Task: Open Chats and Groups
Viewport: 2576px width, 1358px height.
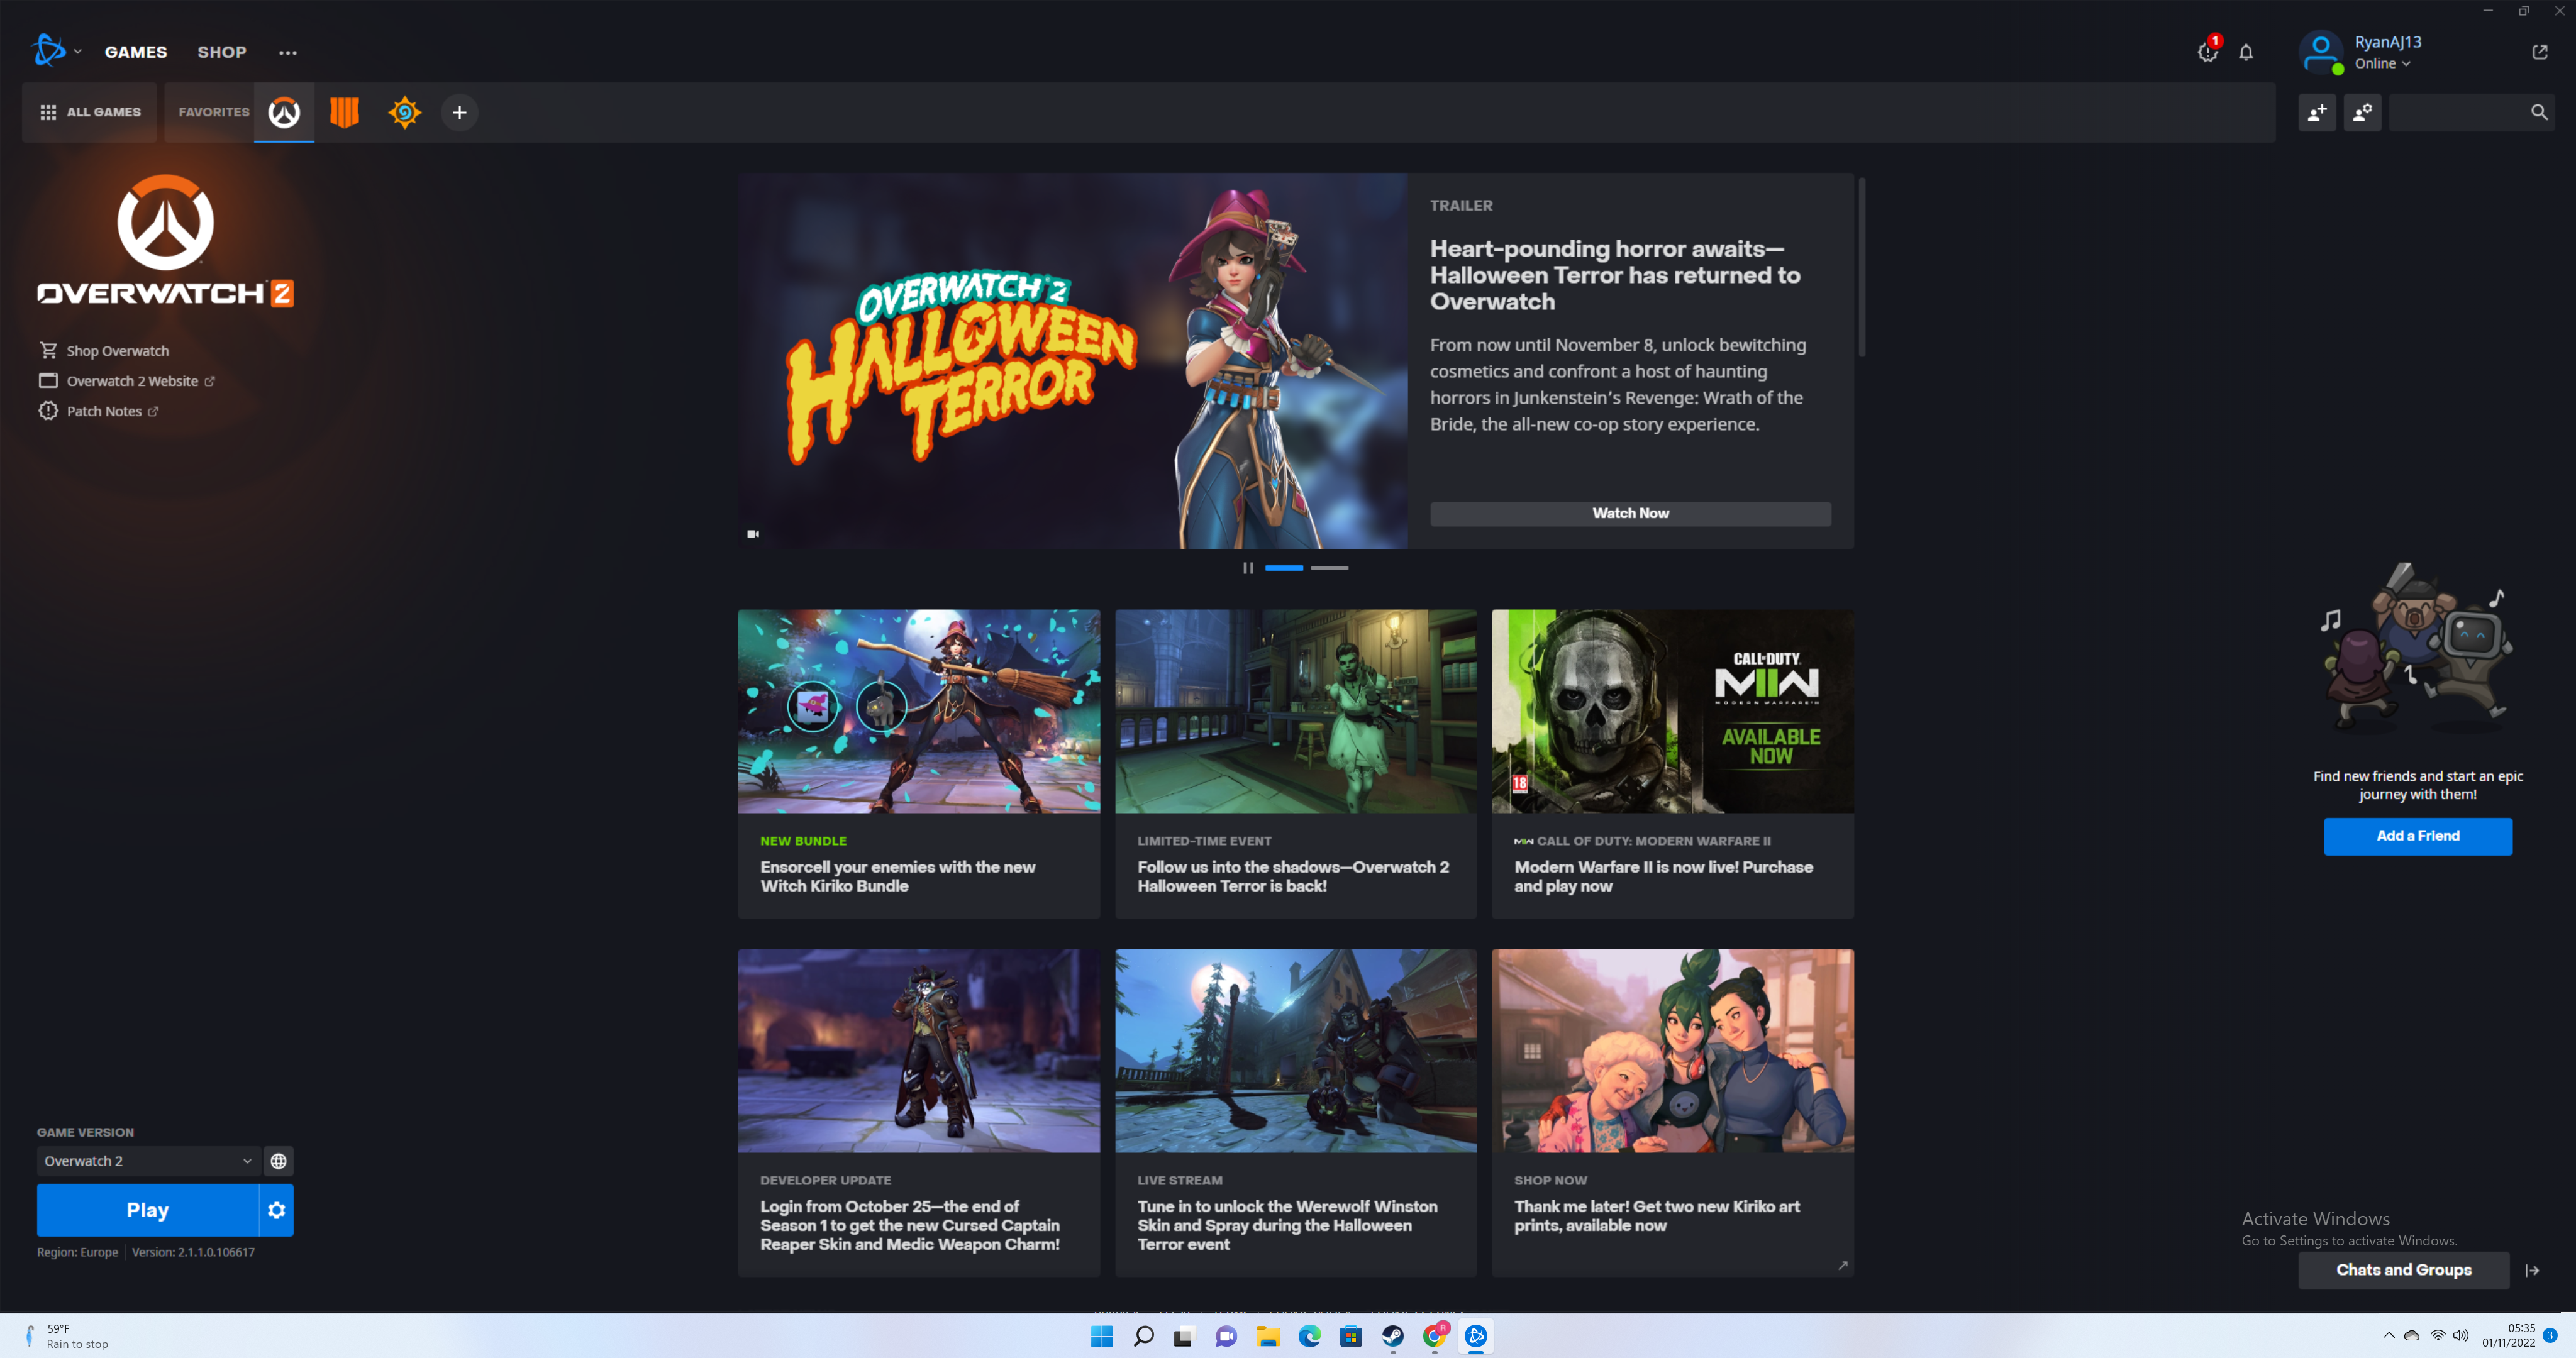Action: tap(2403, 1270)
